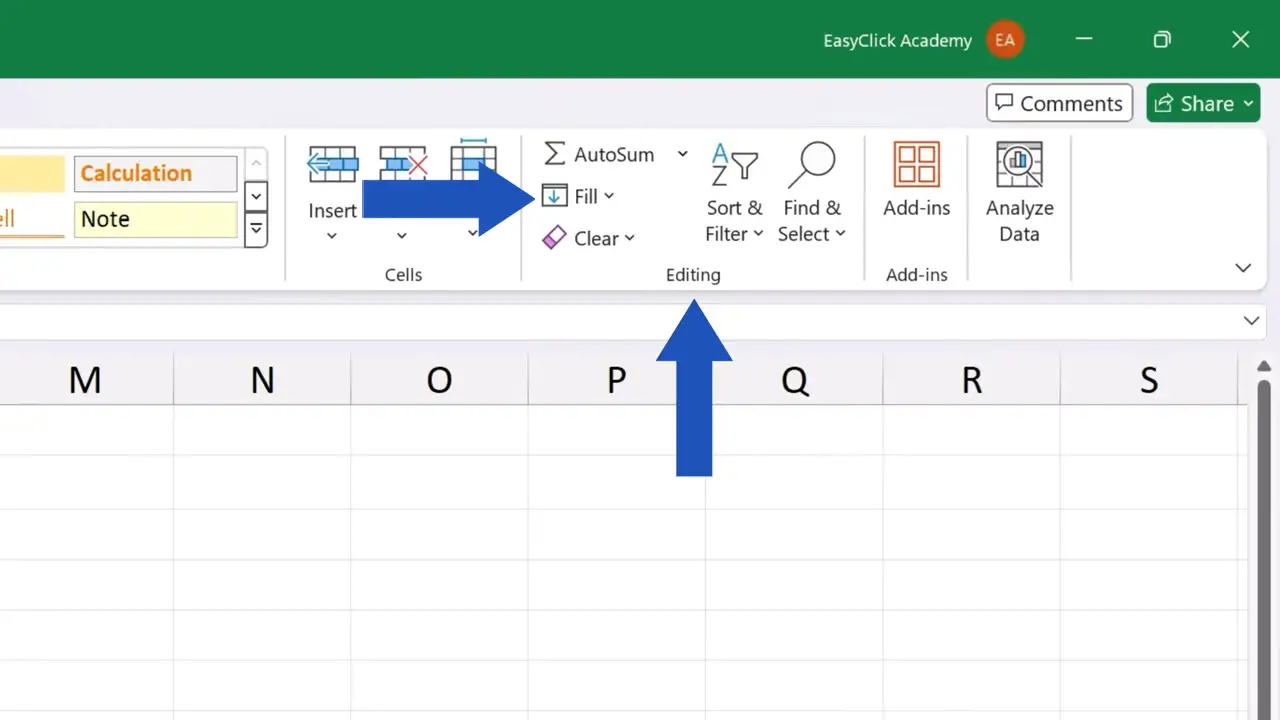
Task: Click the Insert Cells icon
Action: [332, 162]
